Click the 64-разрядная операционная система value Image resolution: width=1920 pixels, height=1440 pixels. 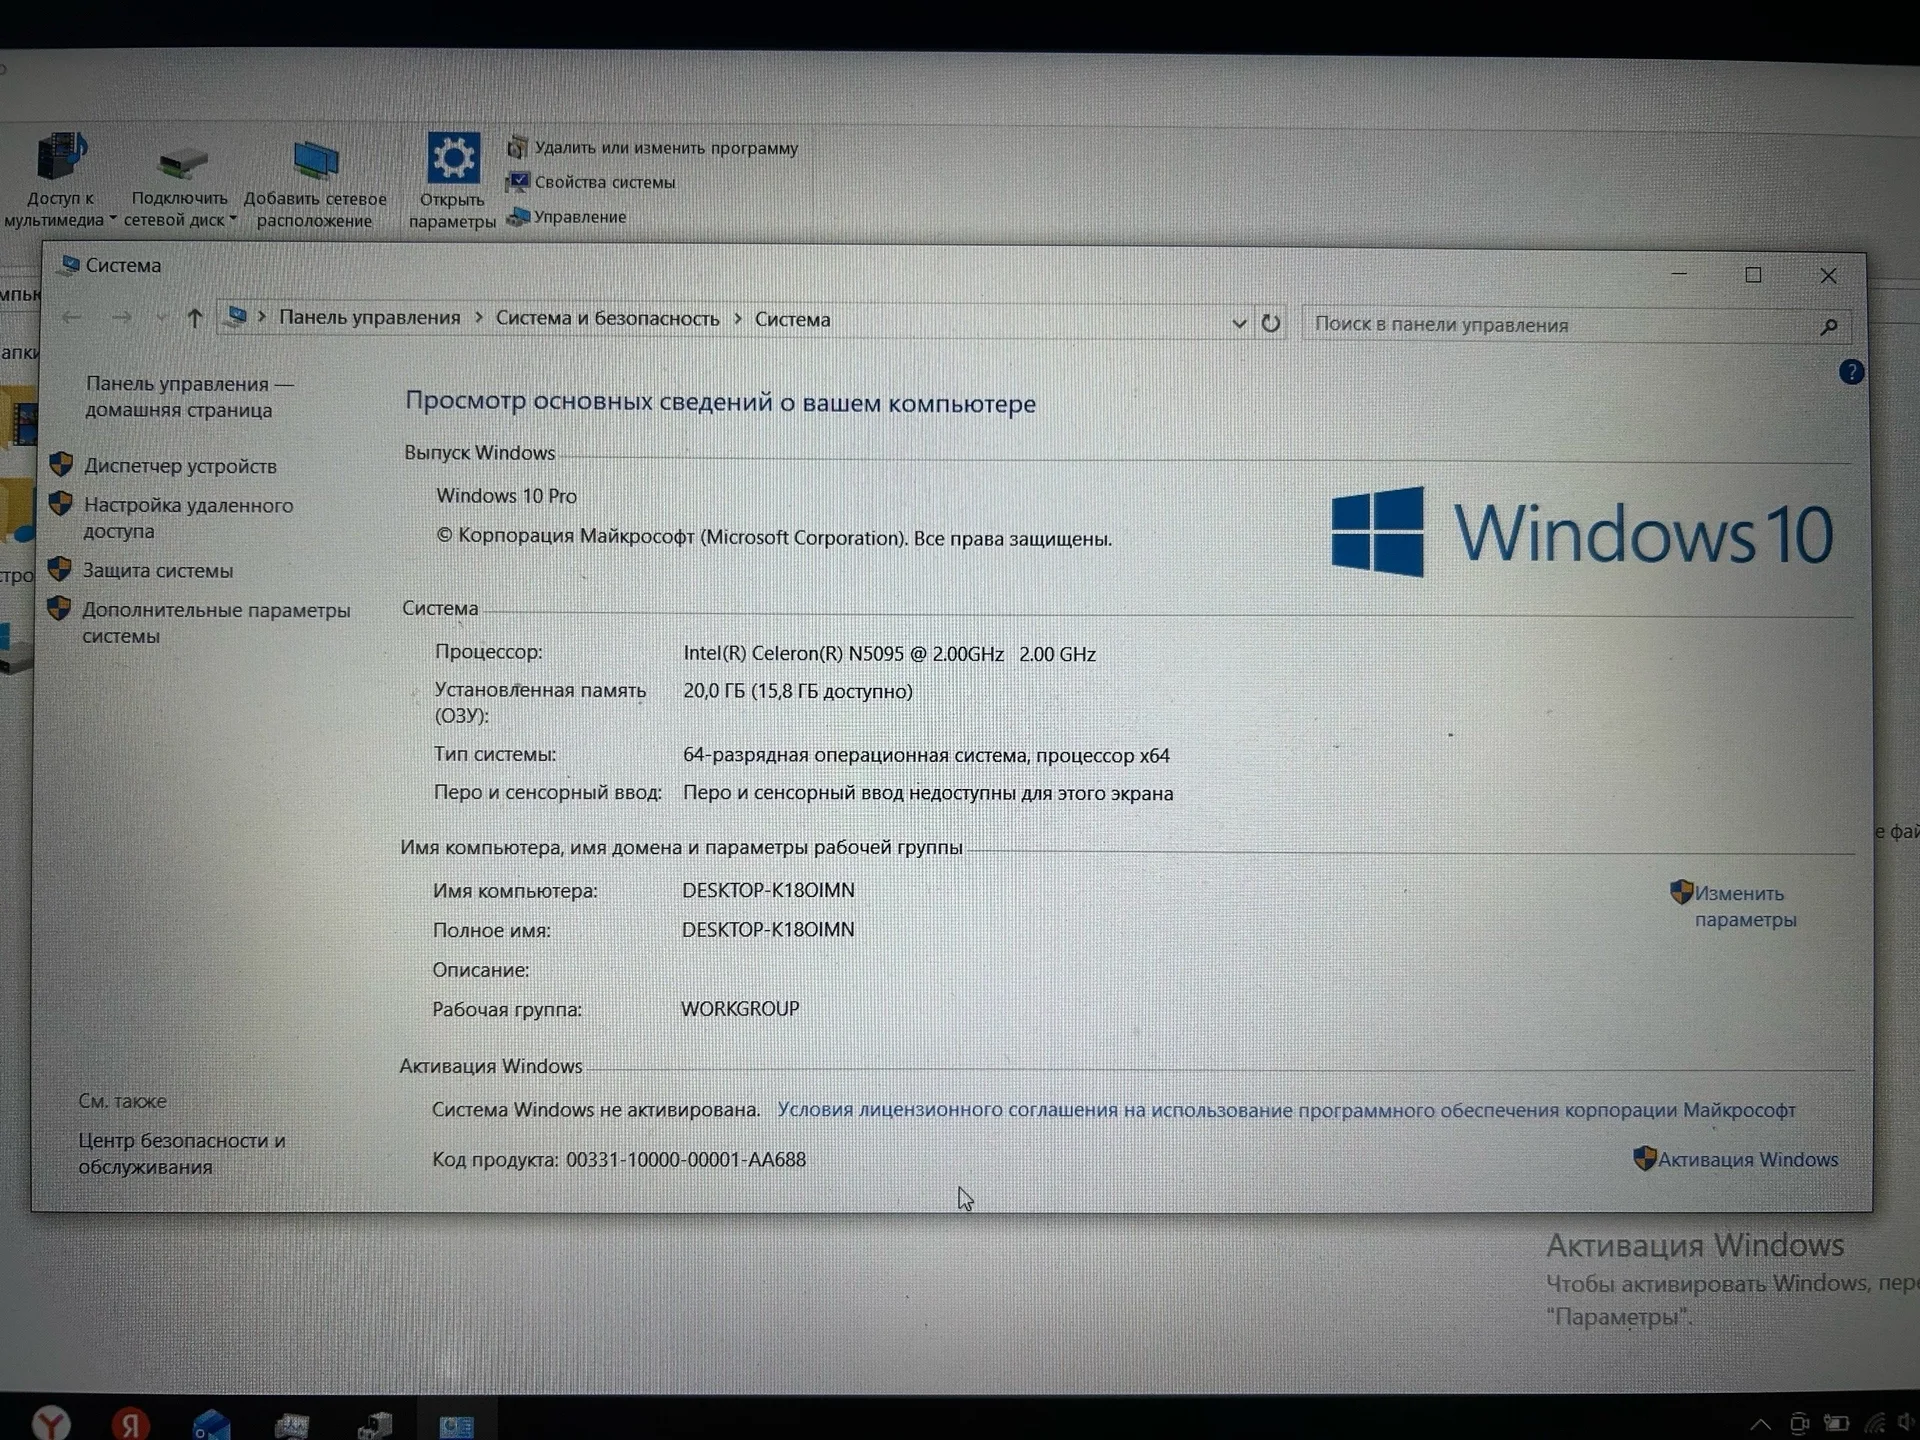926,755
